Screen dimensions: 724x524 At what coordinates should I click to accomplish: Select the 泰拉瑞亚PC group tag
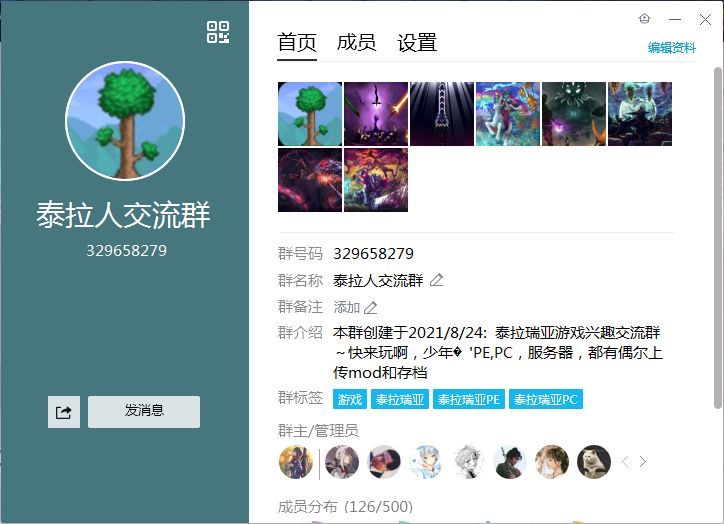[546, 399]
